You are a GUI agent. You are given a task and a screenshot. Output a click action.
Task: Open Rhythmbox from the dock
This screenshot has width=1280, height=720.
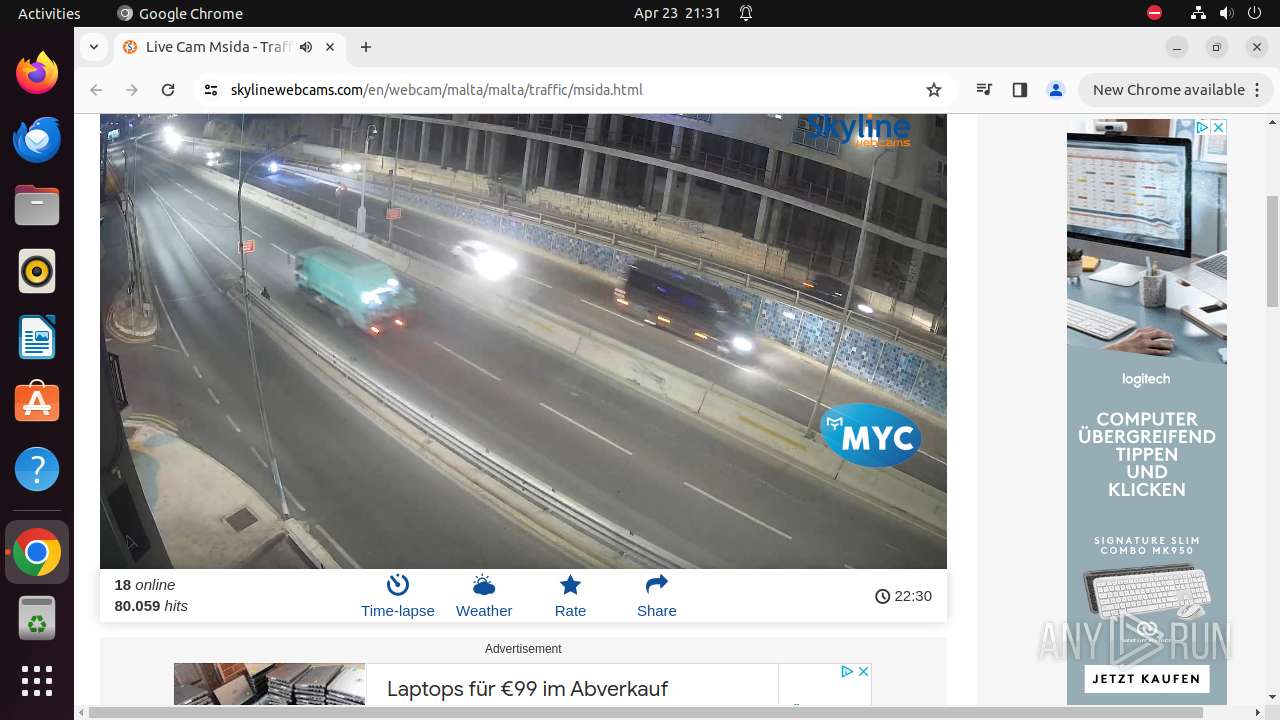[37, 271]
